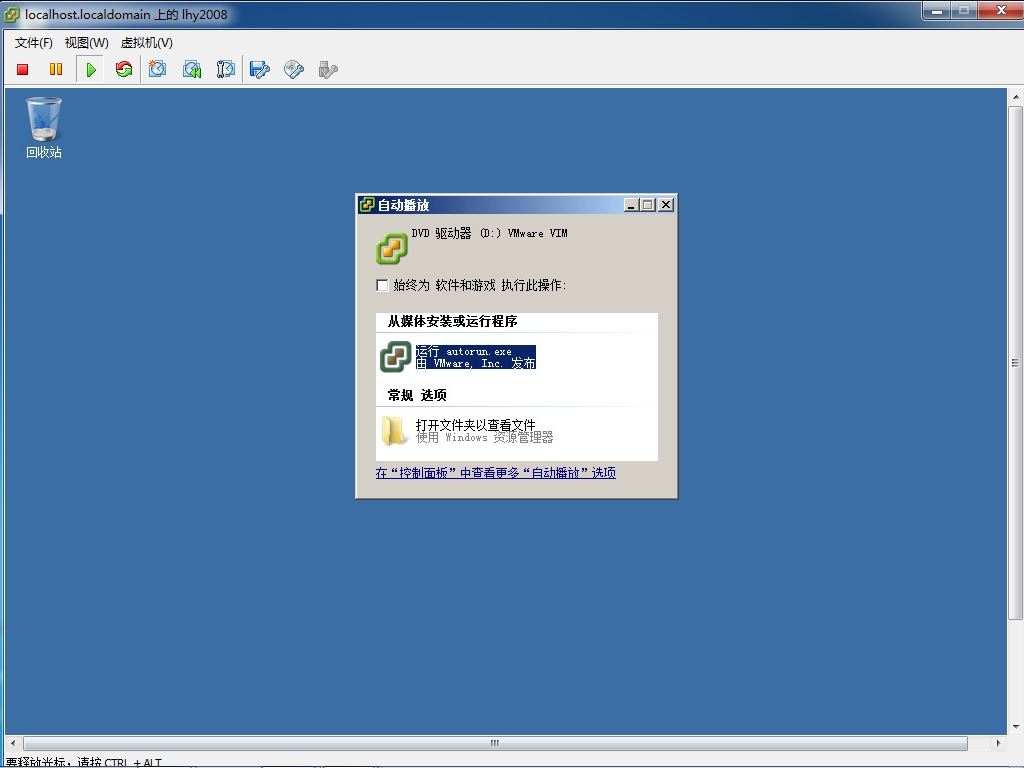The width and height of the screenshot is (1024, 768).
Task: Click the AutoPlay dialog title icon
Action: [367, 205]
